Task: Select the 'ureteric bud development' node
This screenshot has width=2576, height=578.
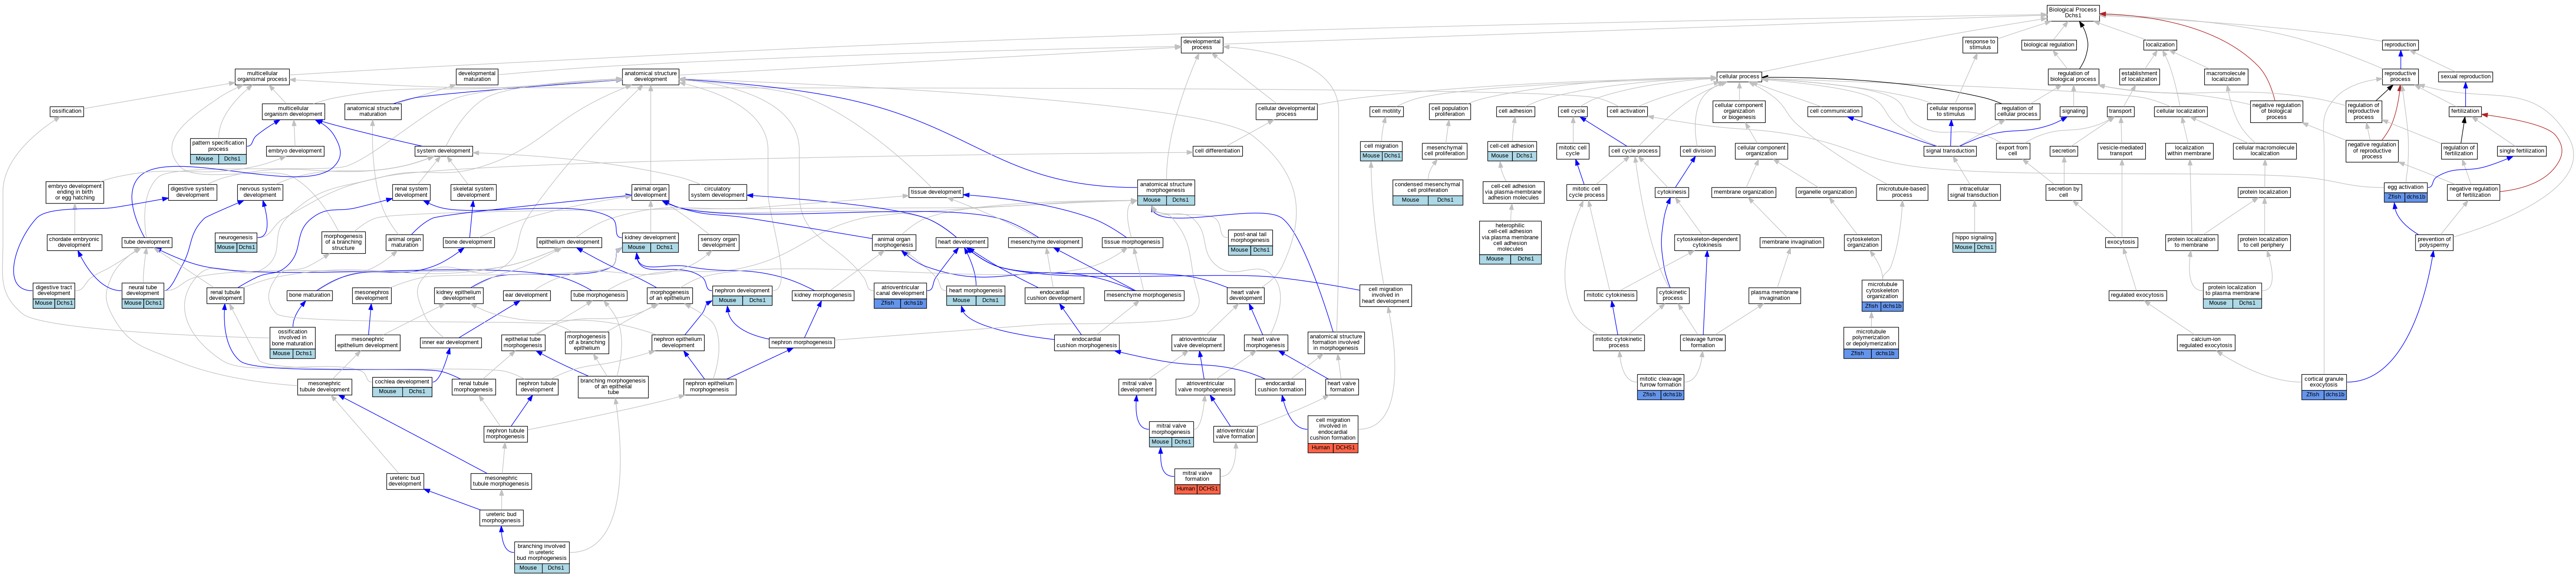Action: click(x=405, y=481)
